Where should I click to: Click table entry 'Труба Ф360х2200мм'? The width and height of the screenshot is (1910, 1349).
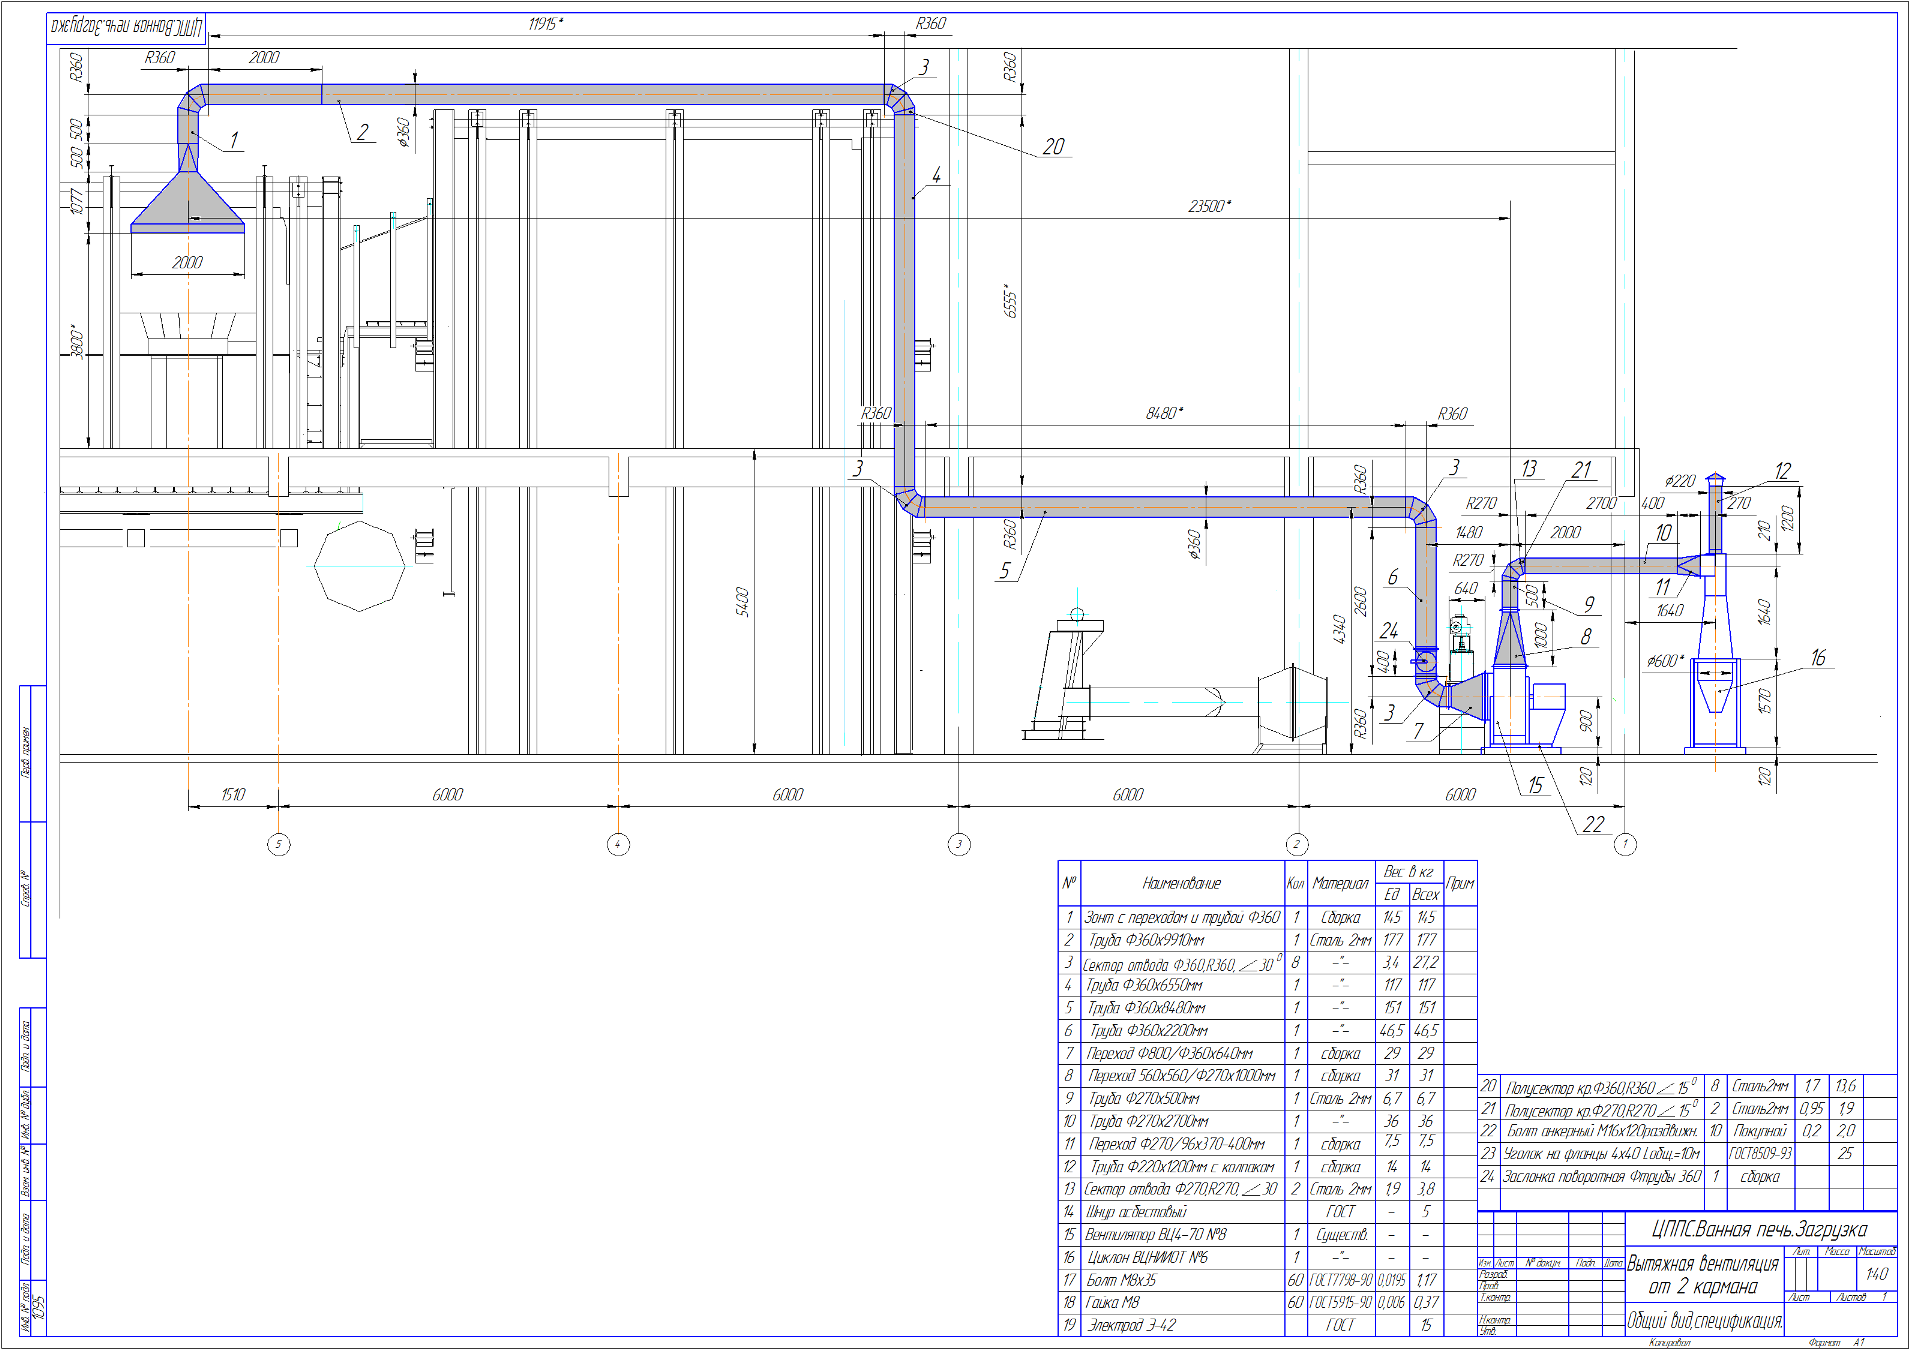click(x=1149, y=1030)
